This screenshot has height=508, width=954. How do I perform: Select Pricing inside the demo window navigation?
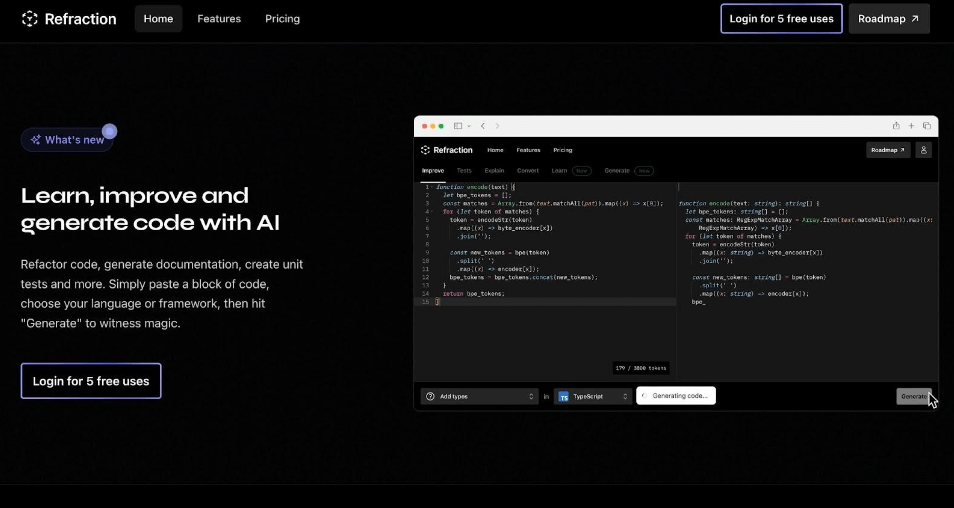(563, 150)
